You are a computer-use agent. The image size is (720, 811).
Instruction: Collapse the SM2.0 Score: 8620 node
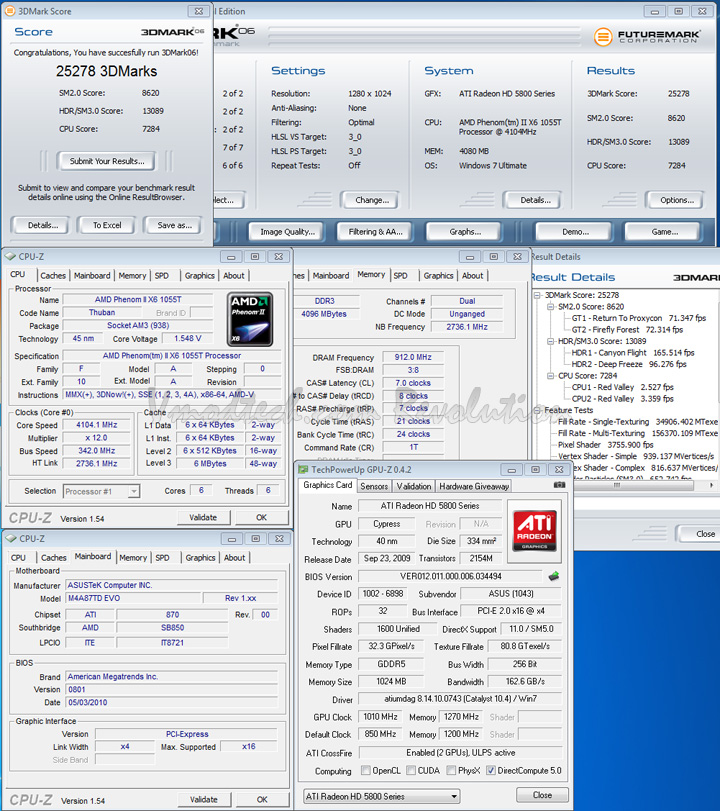(550, 307)
